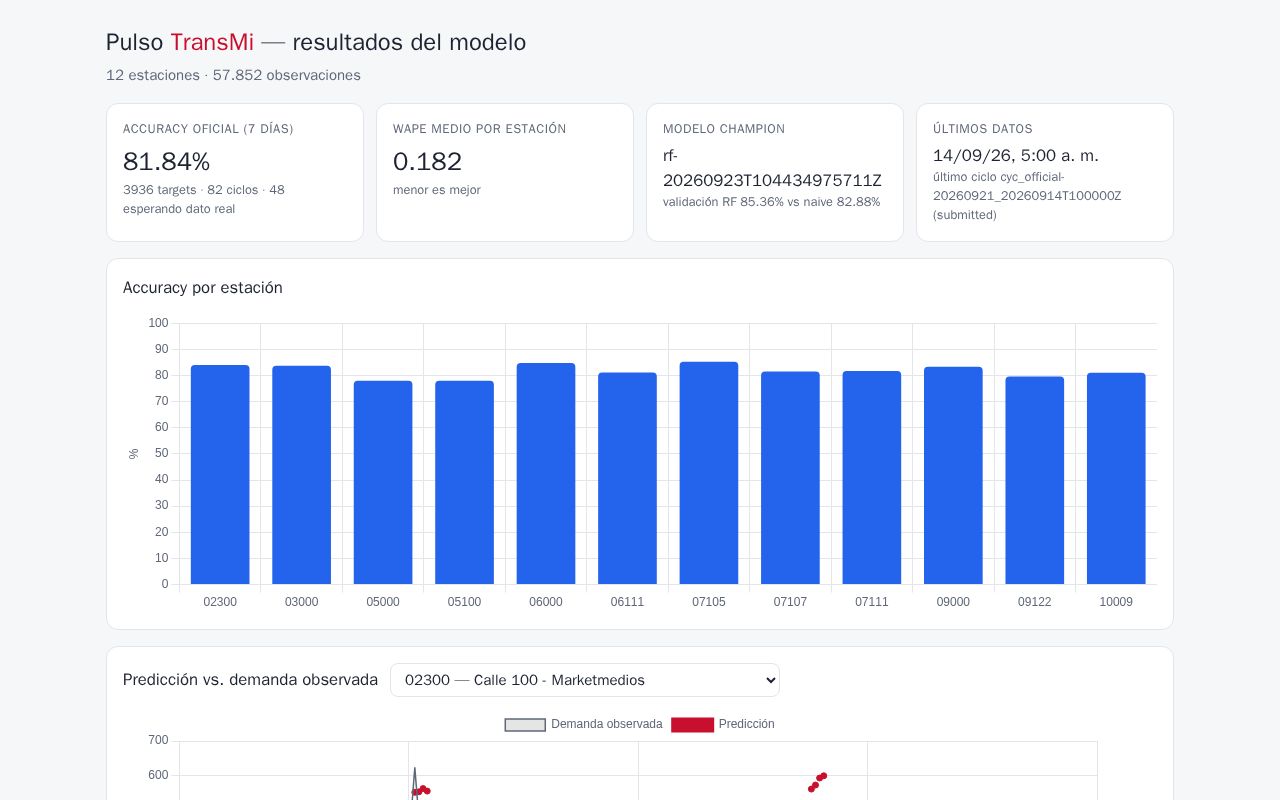Click the Accuracy por estación heading
Image resolution: width=1280 pixels, height=800 pixels.
pos(203,288)
